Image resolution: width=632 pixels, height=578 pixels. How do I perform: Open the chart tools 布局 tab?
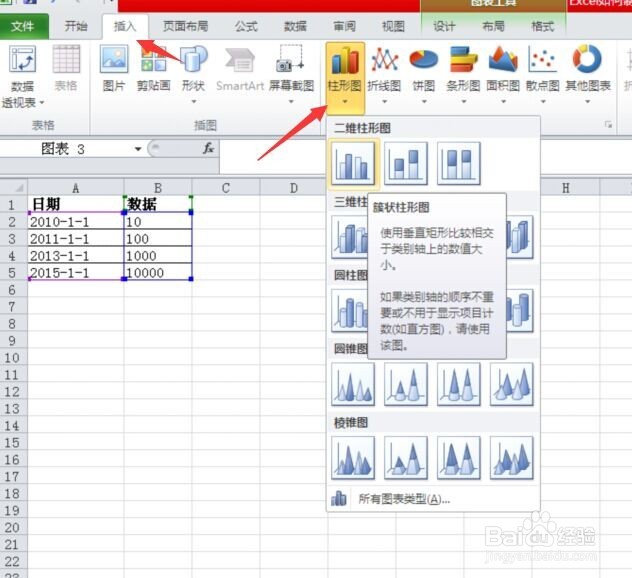click(x=493, y=27)
